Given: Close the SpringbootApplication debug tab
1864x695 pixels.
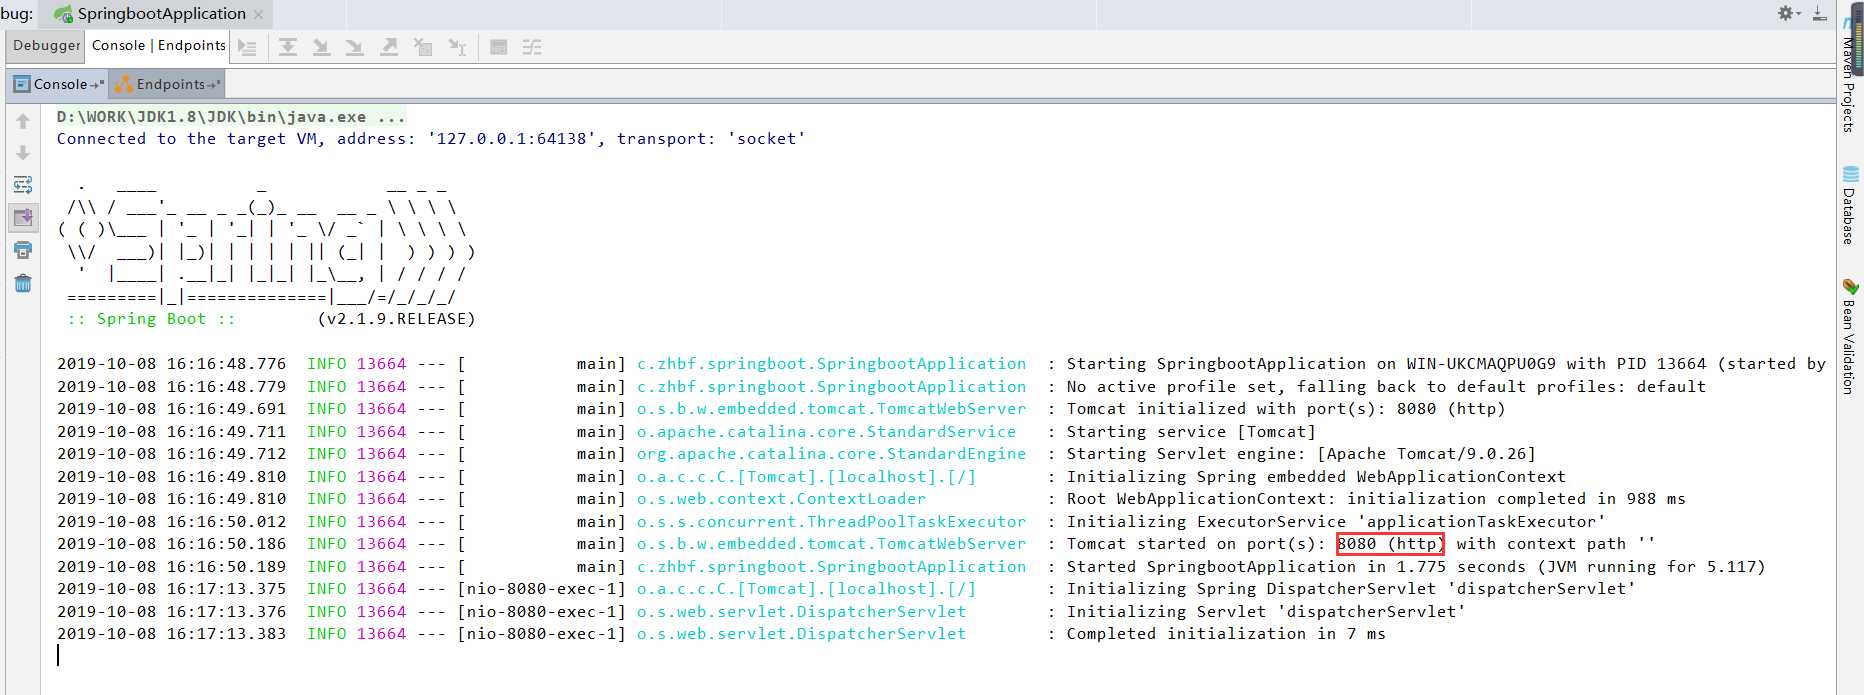Looking at the screenshot, I should (x=259, y=15).
